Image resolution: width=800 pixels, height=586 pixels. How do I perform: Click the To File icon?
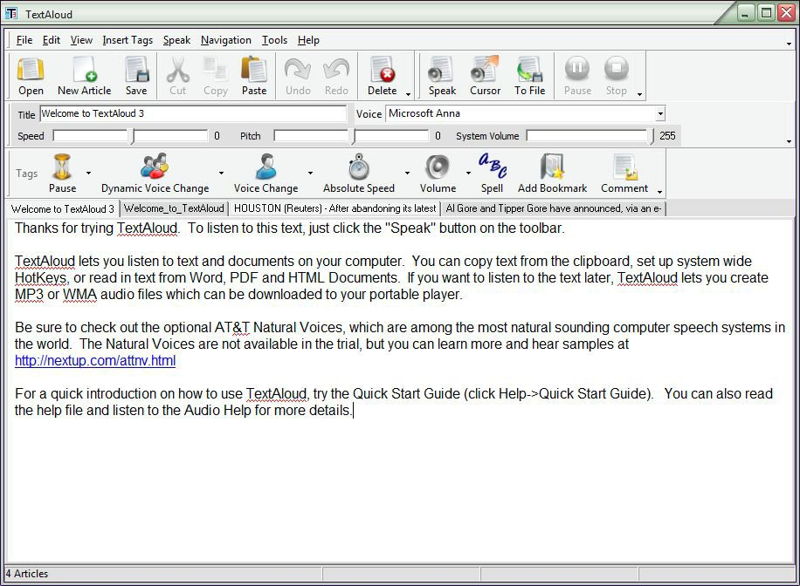tap(530, 76)
